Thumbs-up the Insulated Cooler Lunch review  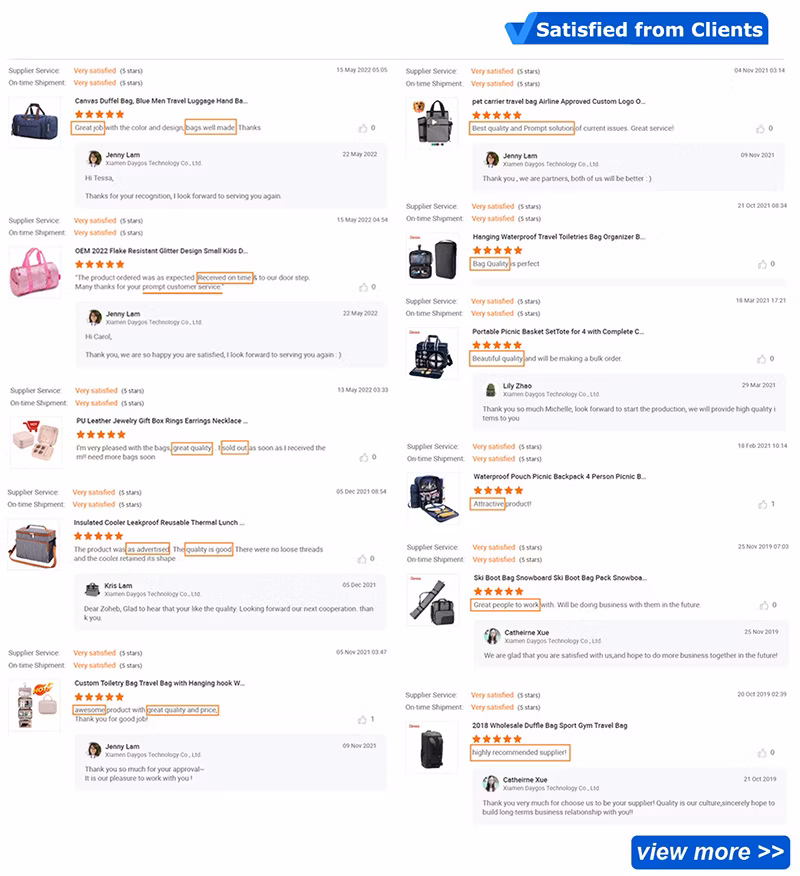363,559
